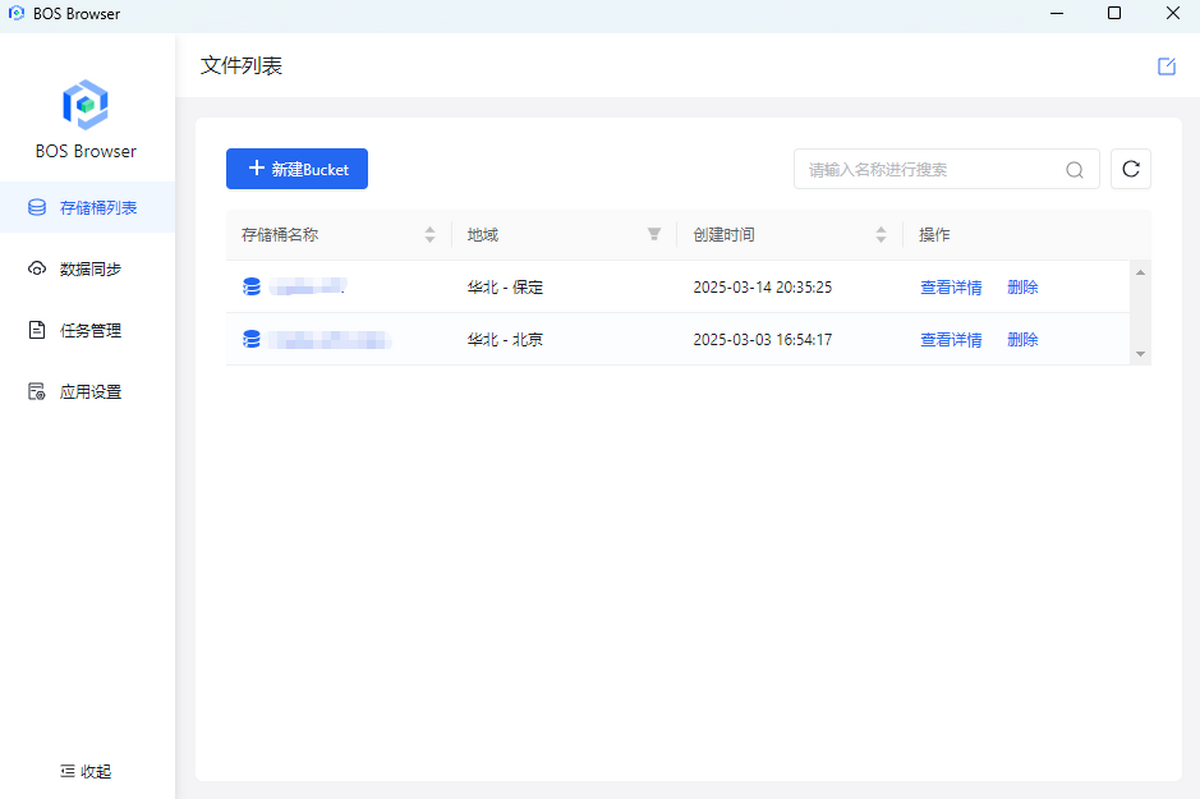Open the 存储桶列表 sidebar menu

[87, 208]
